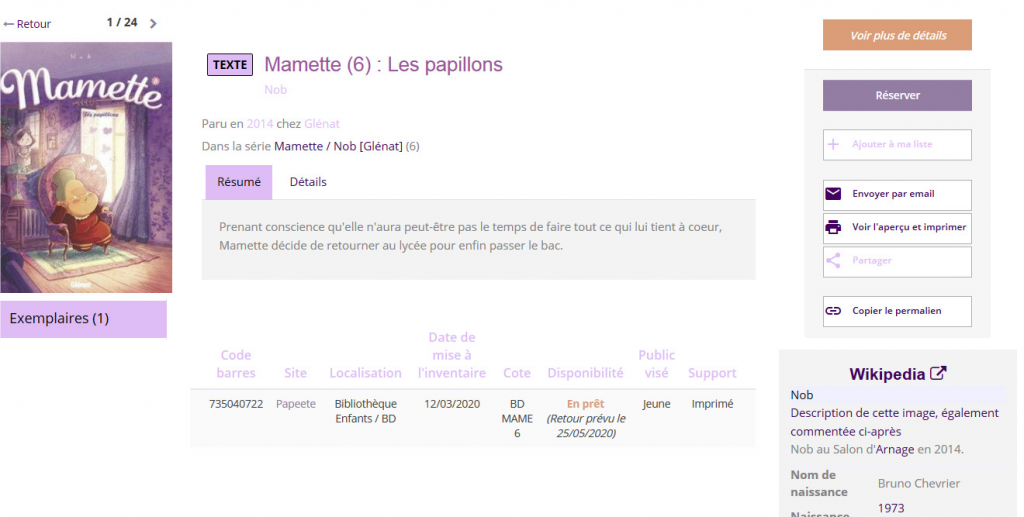
Task: Click the back arrow next to Retour
Action: click(8, 24)
